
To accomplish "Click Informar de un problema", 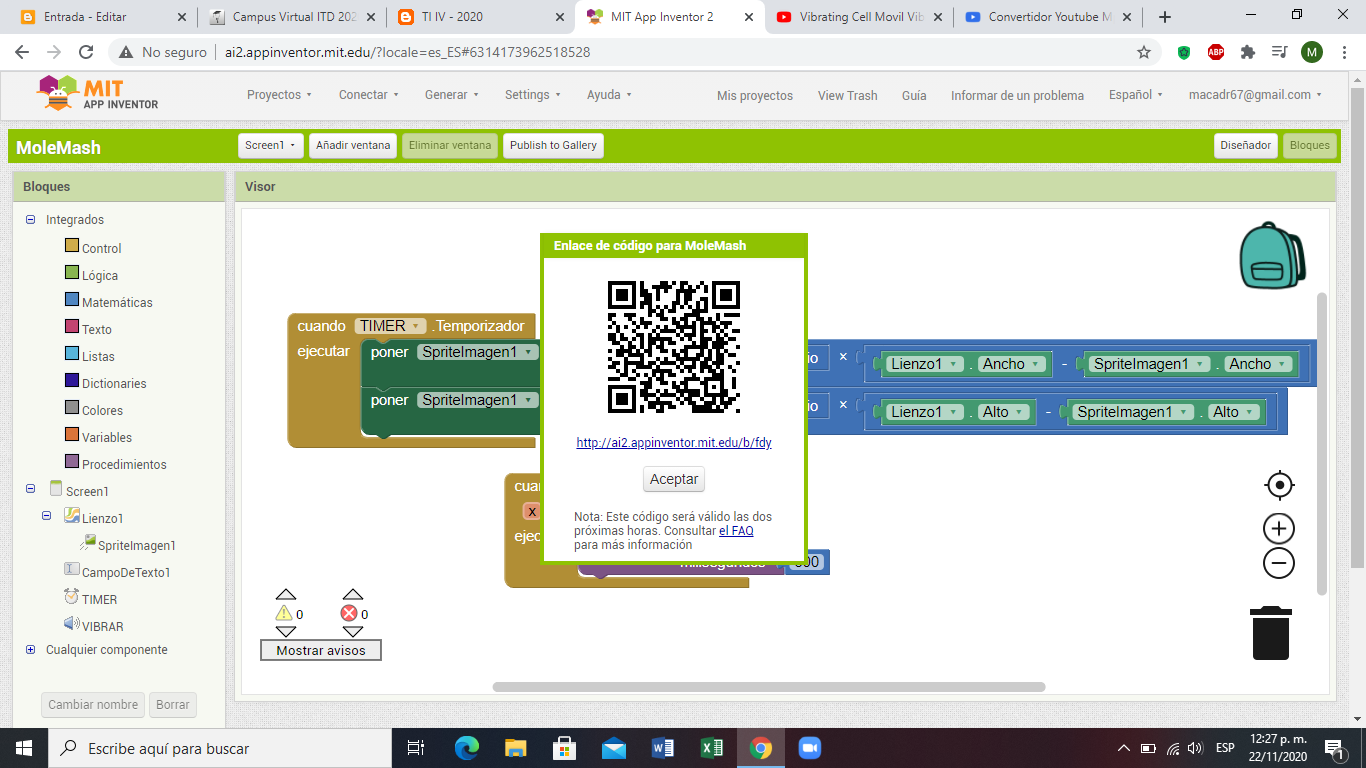I will (1017, 96).
